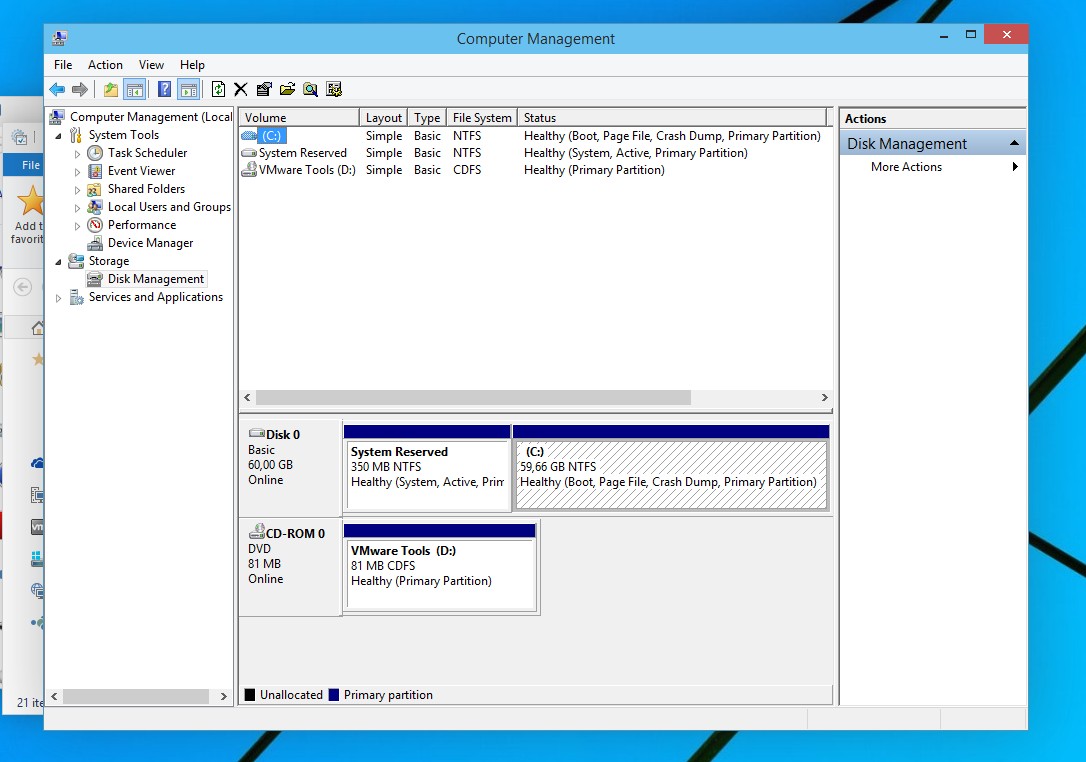1086x762 pixels.
Task: Collapse the Storage tree node
Action: coord(59,262)
